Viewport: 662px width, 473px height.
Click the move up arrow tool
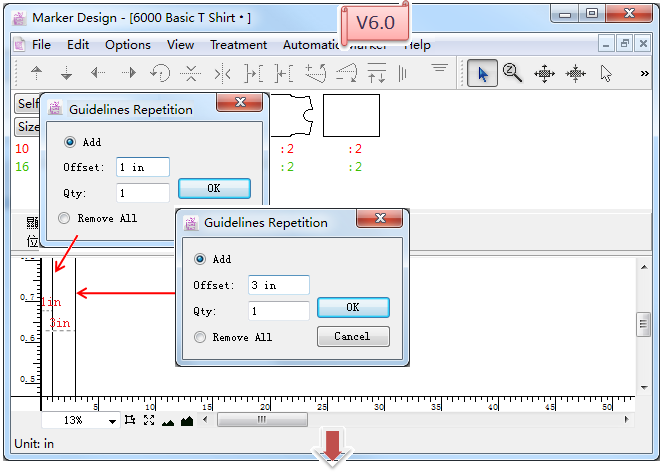point(37,73)
